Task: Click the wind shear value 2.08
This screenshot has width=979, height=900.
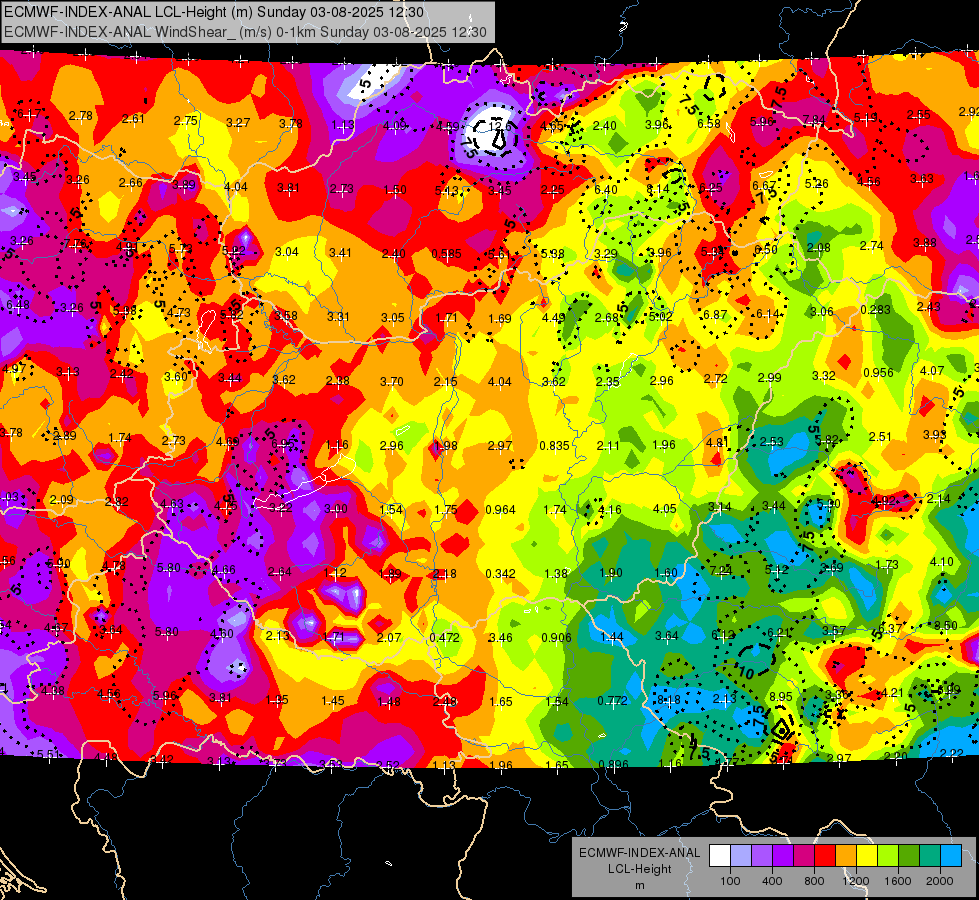Action: (819, 248)
